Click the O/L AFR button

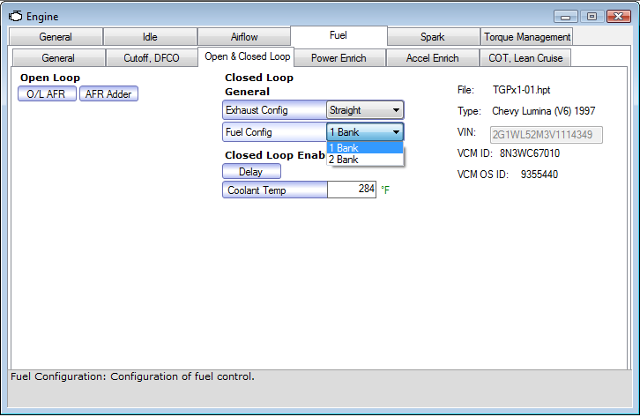(x=47, y=94)
